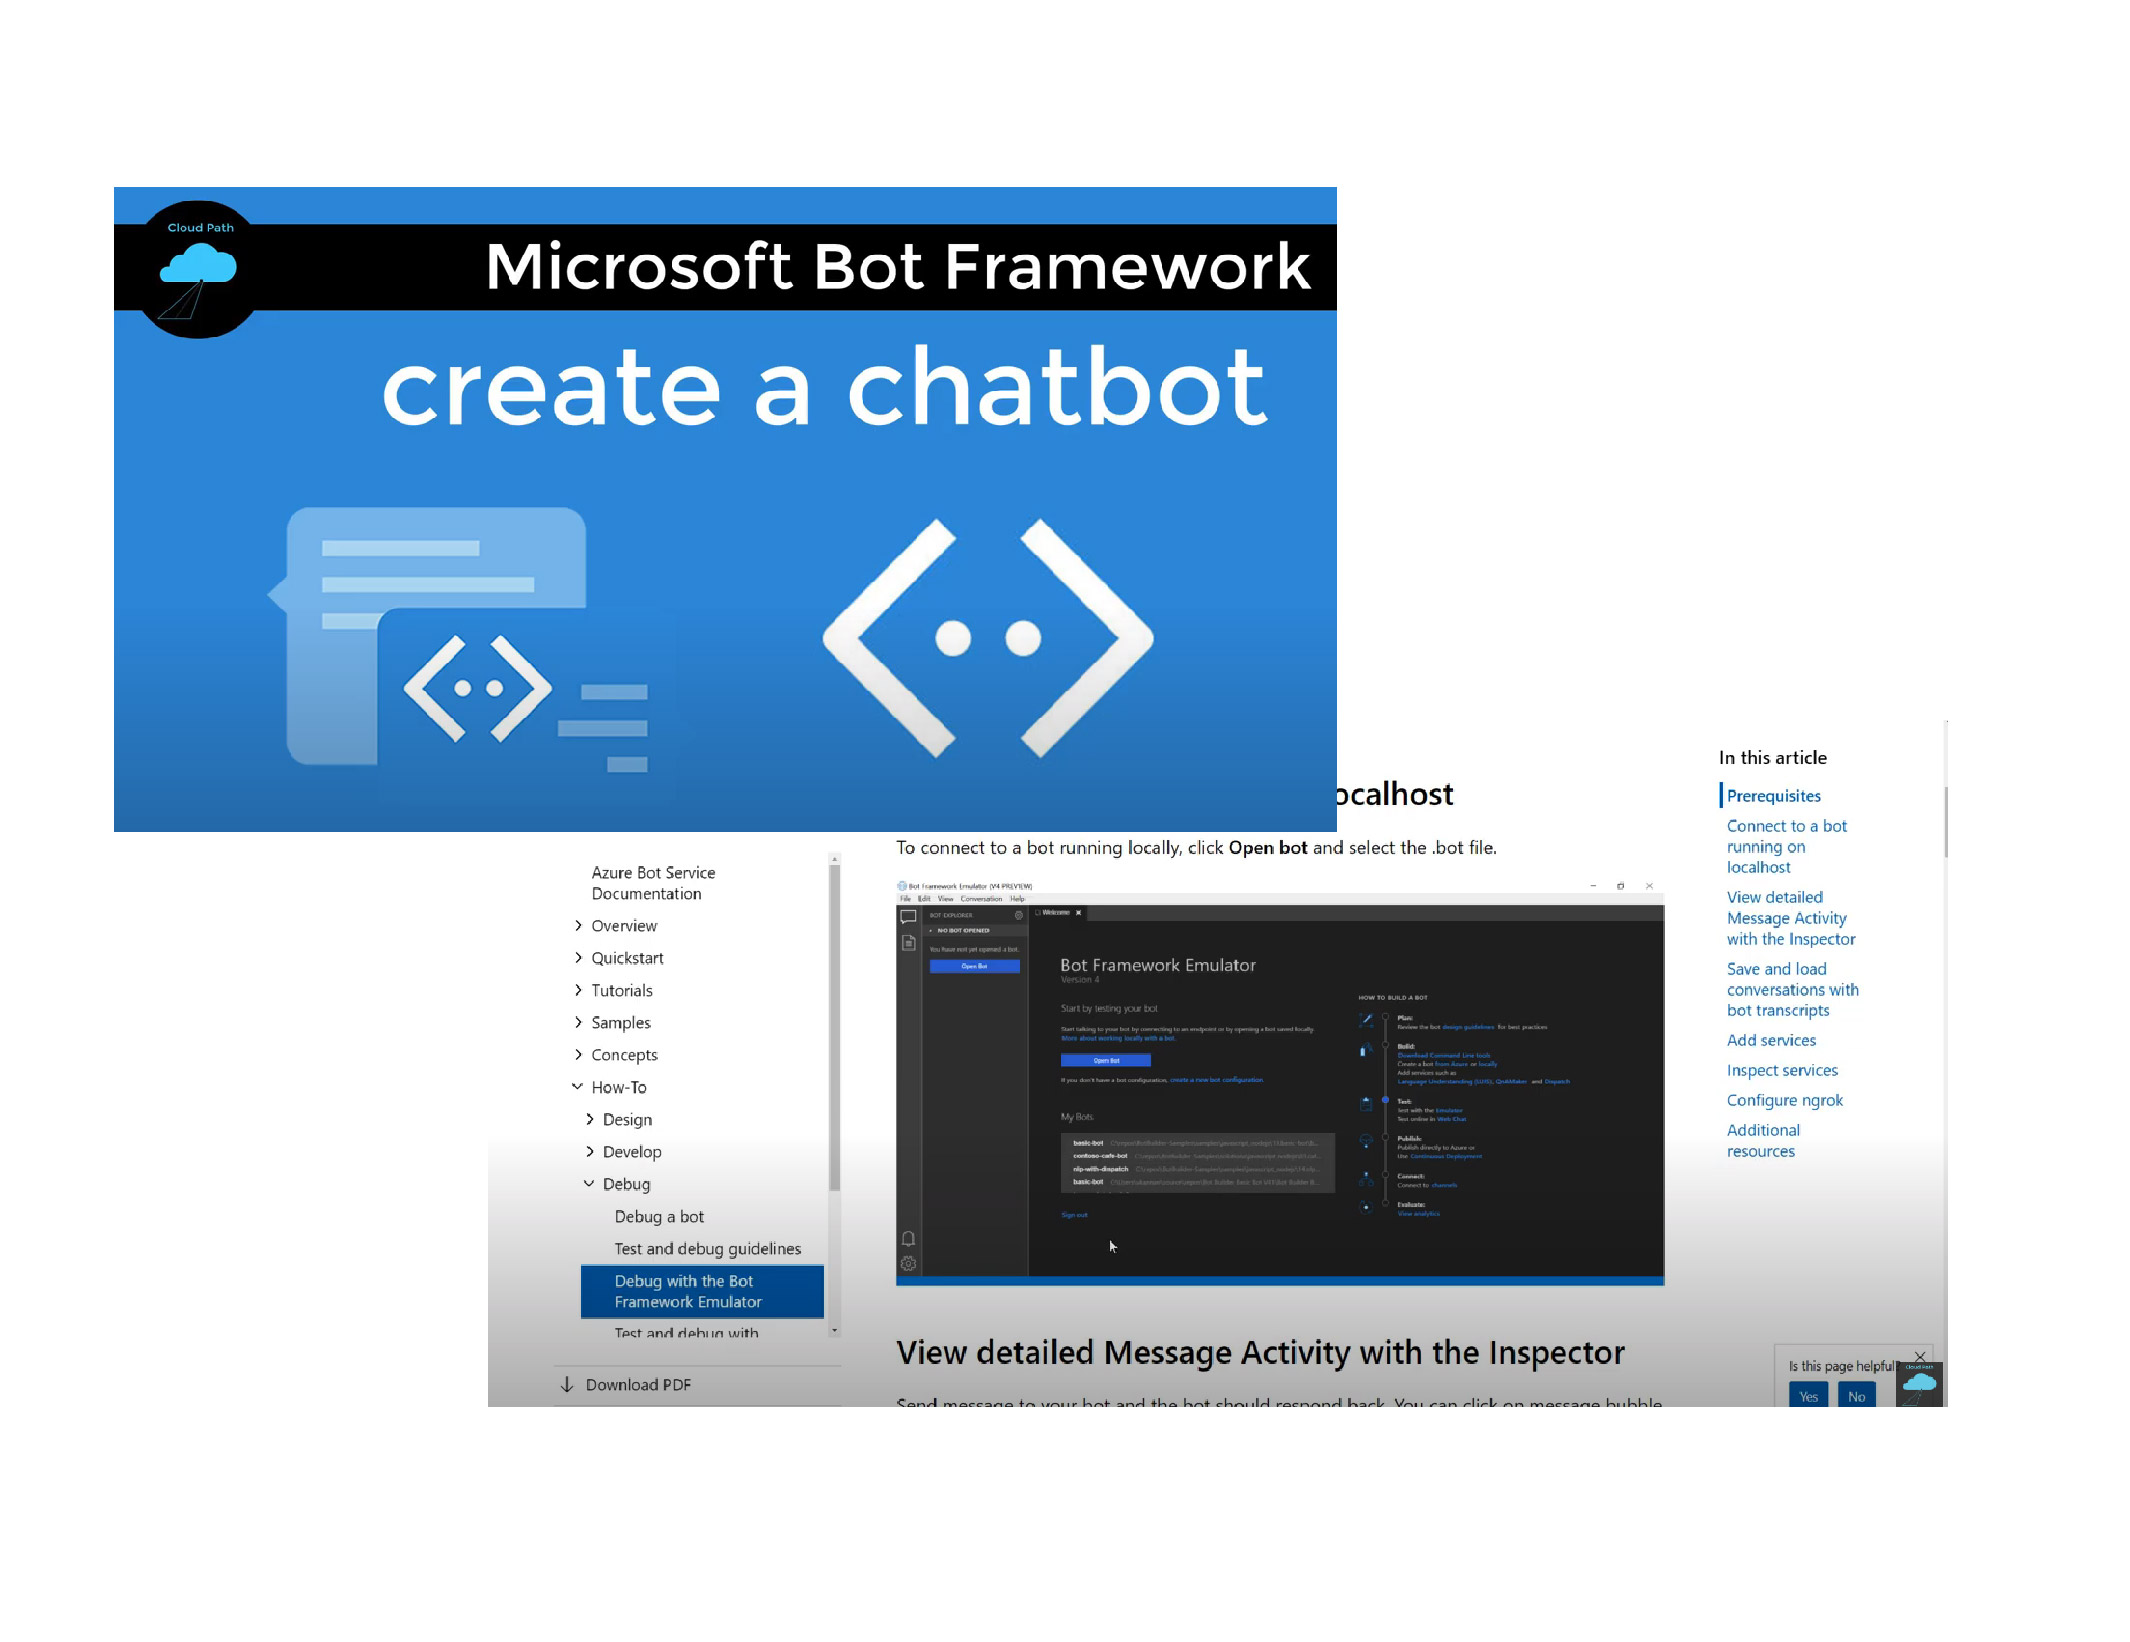Close the 'Is this page helpful' popup
2130x1642 pixels.
[x=1920, y=1357]
